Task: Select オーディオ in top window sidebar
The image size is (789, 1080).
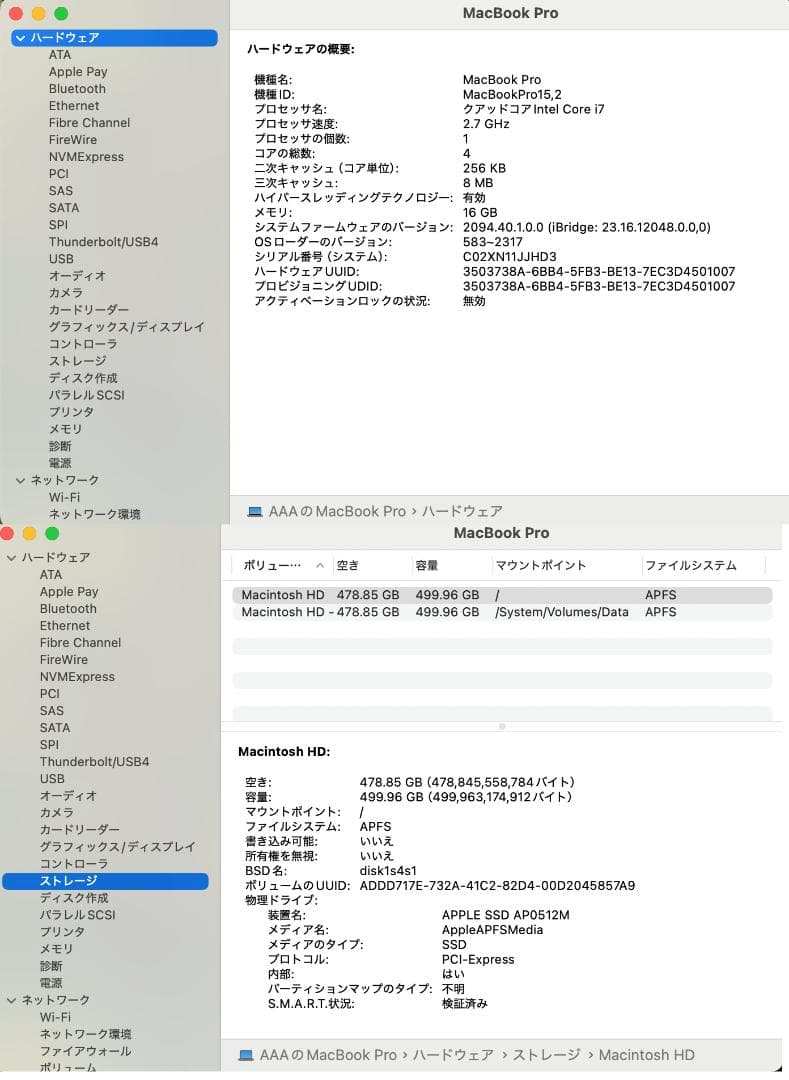Action: (77, 276)
